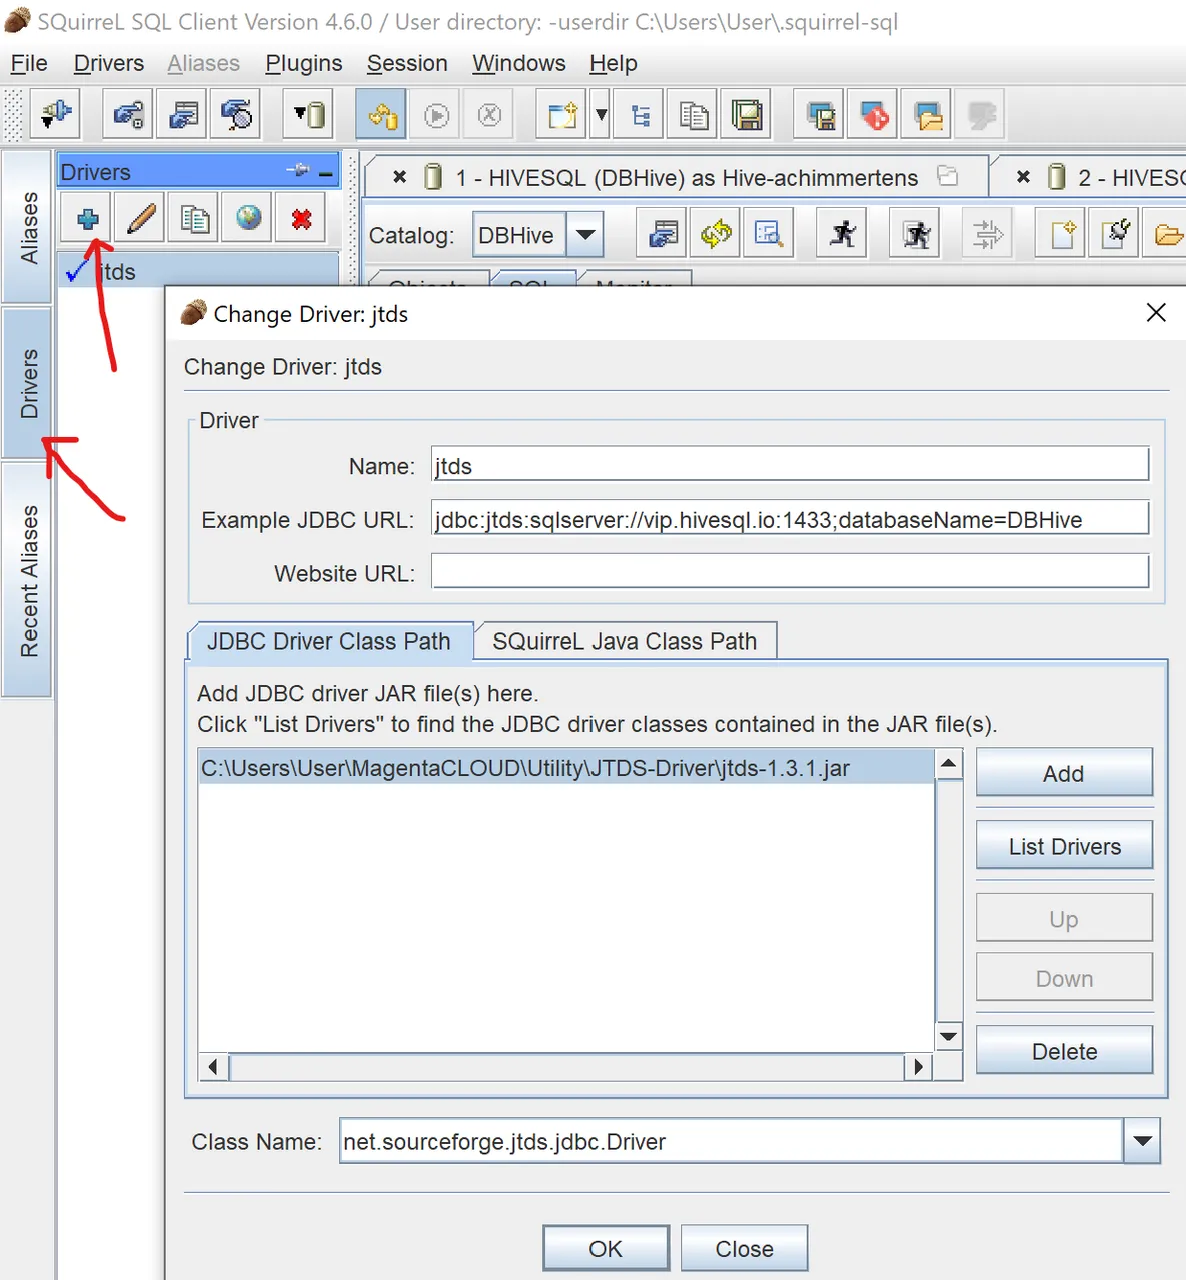Click the Delete button for JAR entry
Screen dimensions: 1186x1280
[x=1064, y=1051]
